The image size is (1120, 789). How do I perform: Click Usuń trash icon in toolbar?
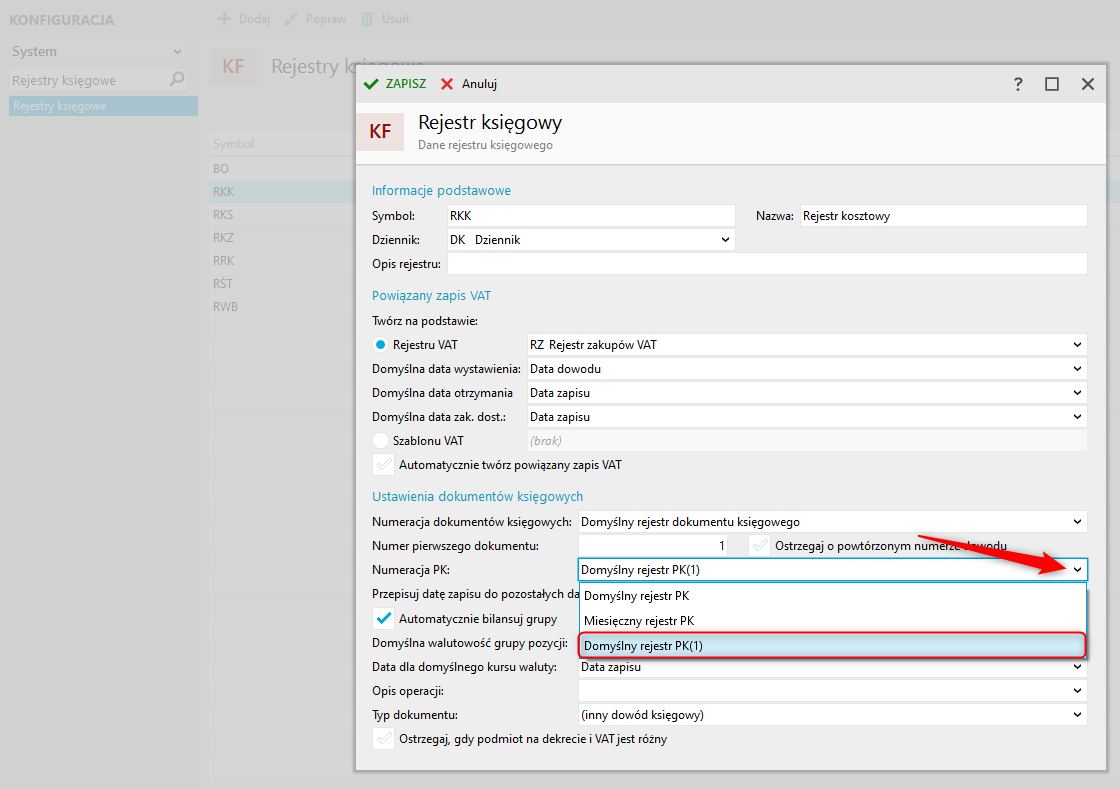tap(366, 19)
